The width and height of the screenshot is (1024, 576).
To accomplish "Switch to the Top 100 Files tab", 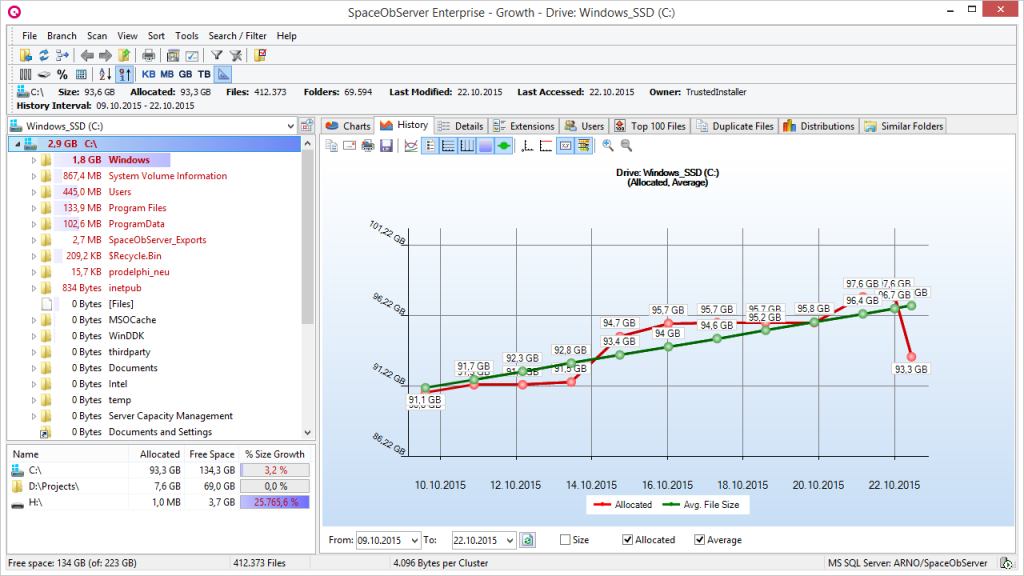I will coord(650,126).
